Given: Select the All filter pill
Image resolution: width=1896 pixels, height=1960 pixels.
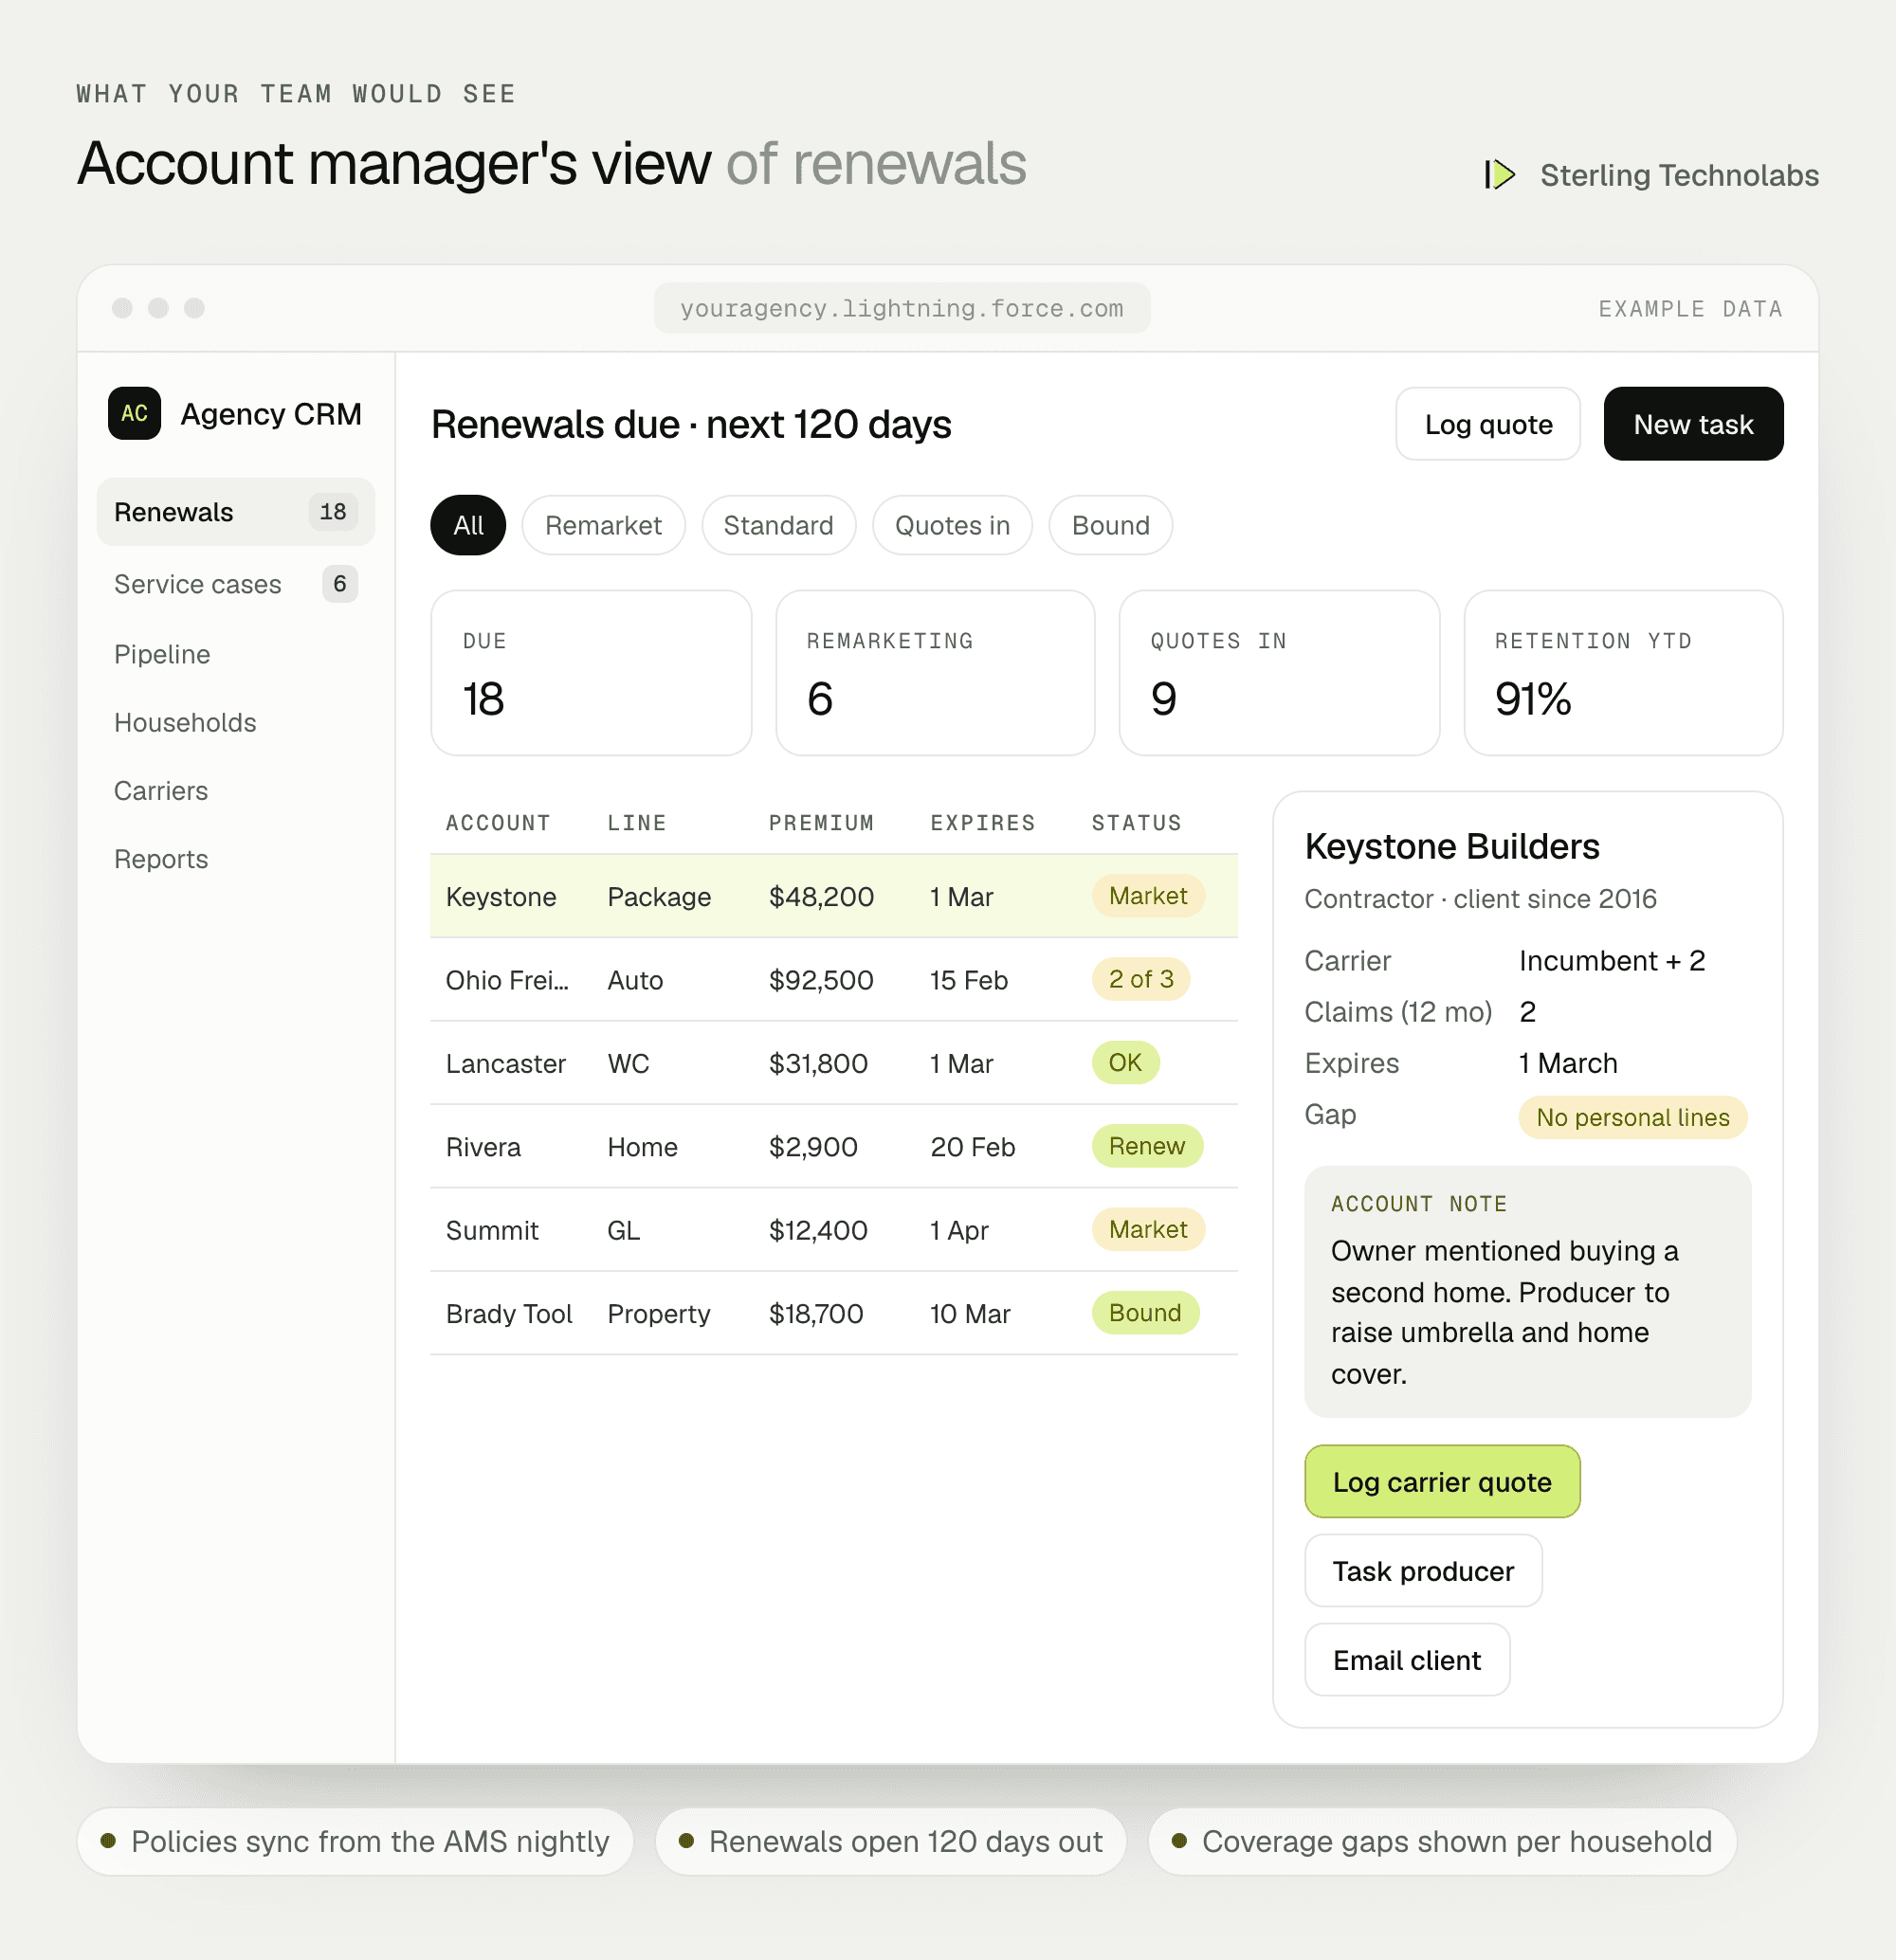Looking at the screenshot, I should coord(468,525).
